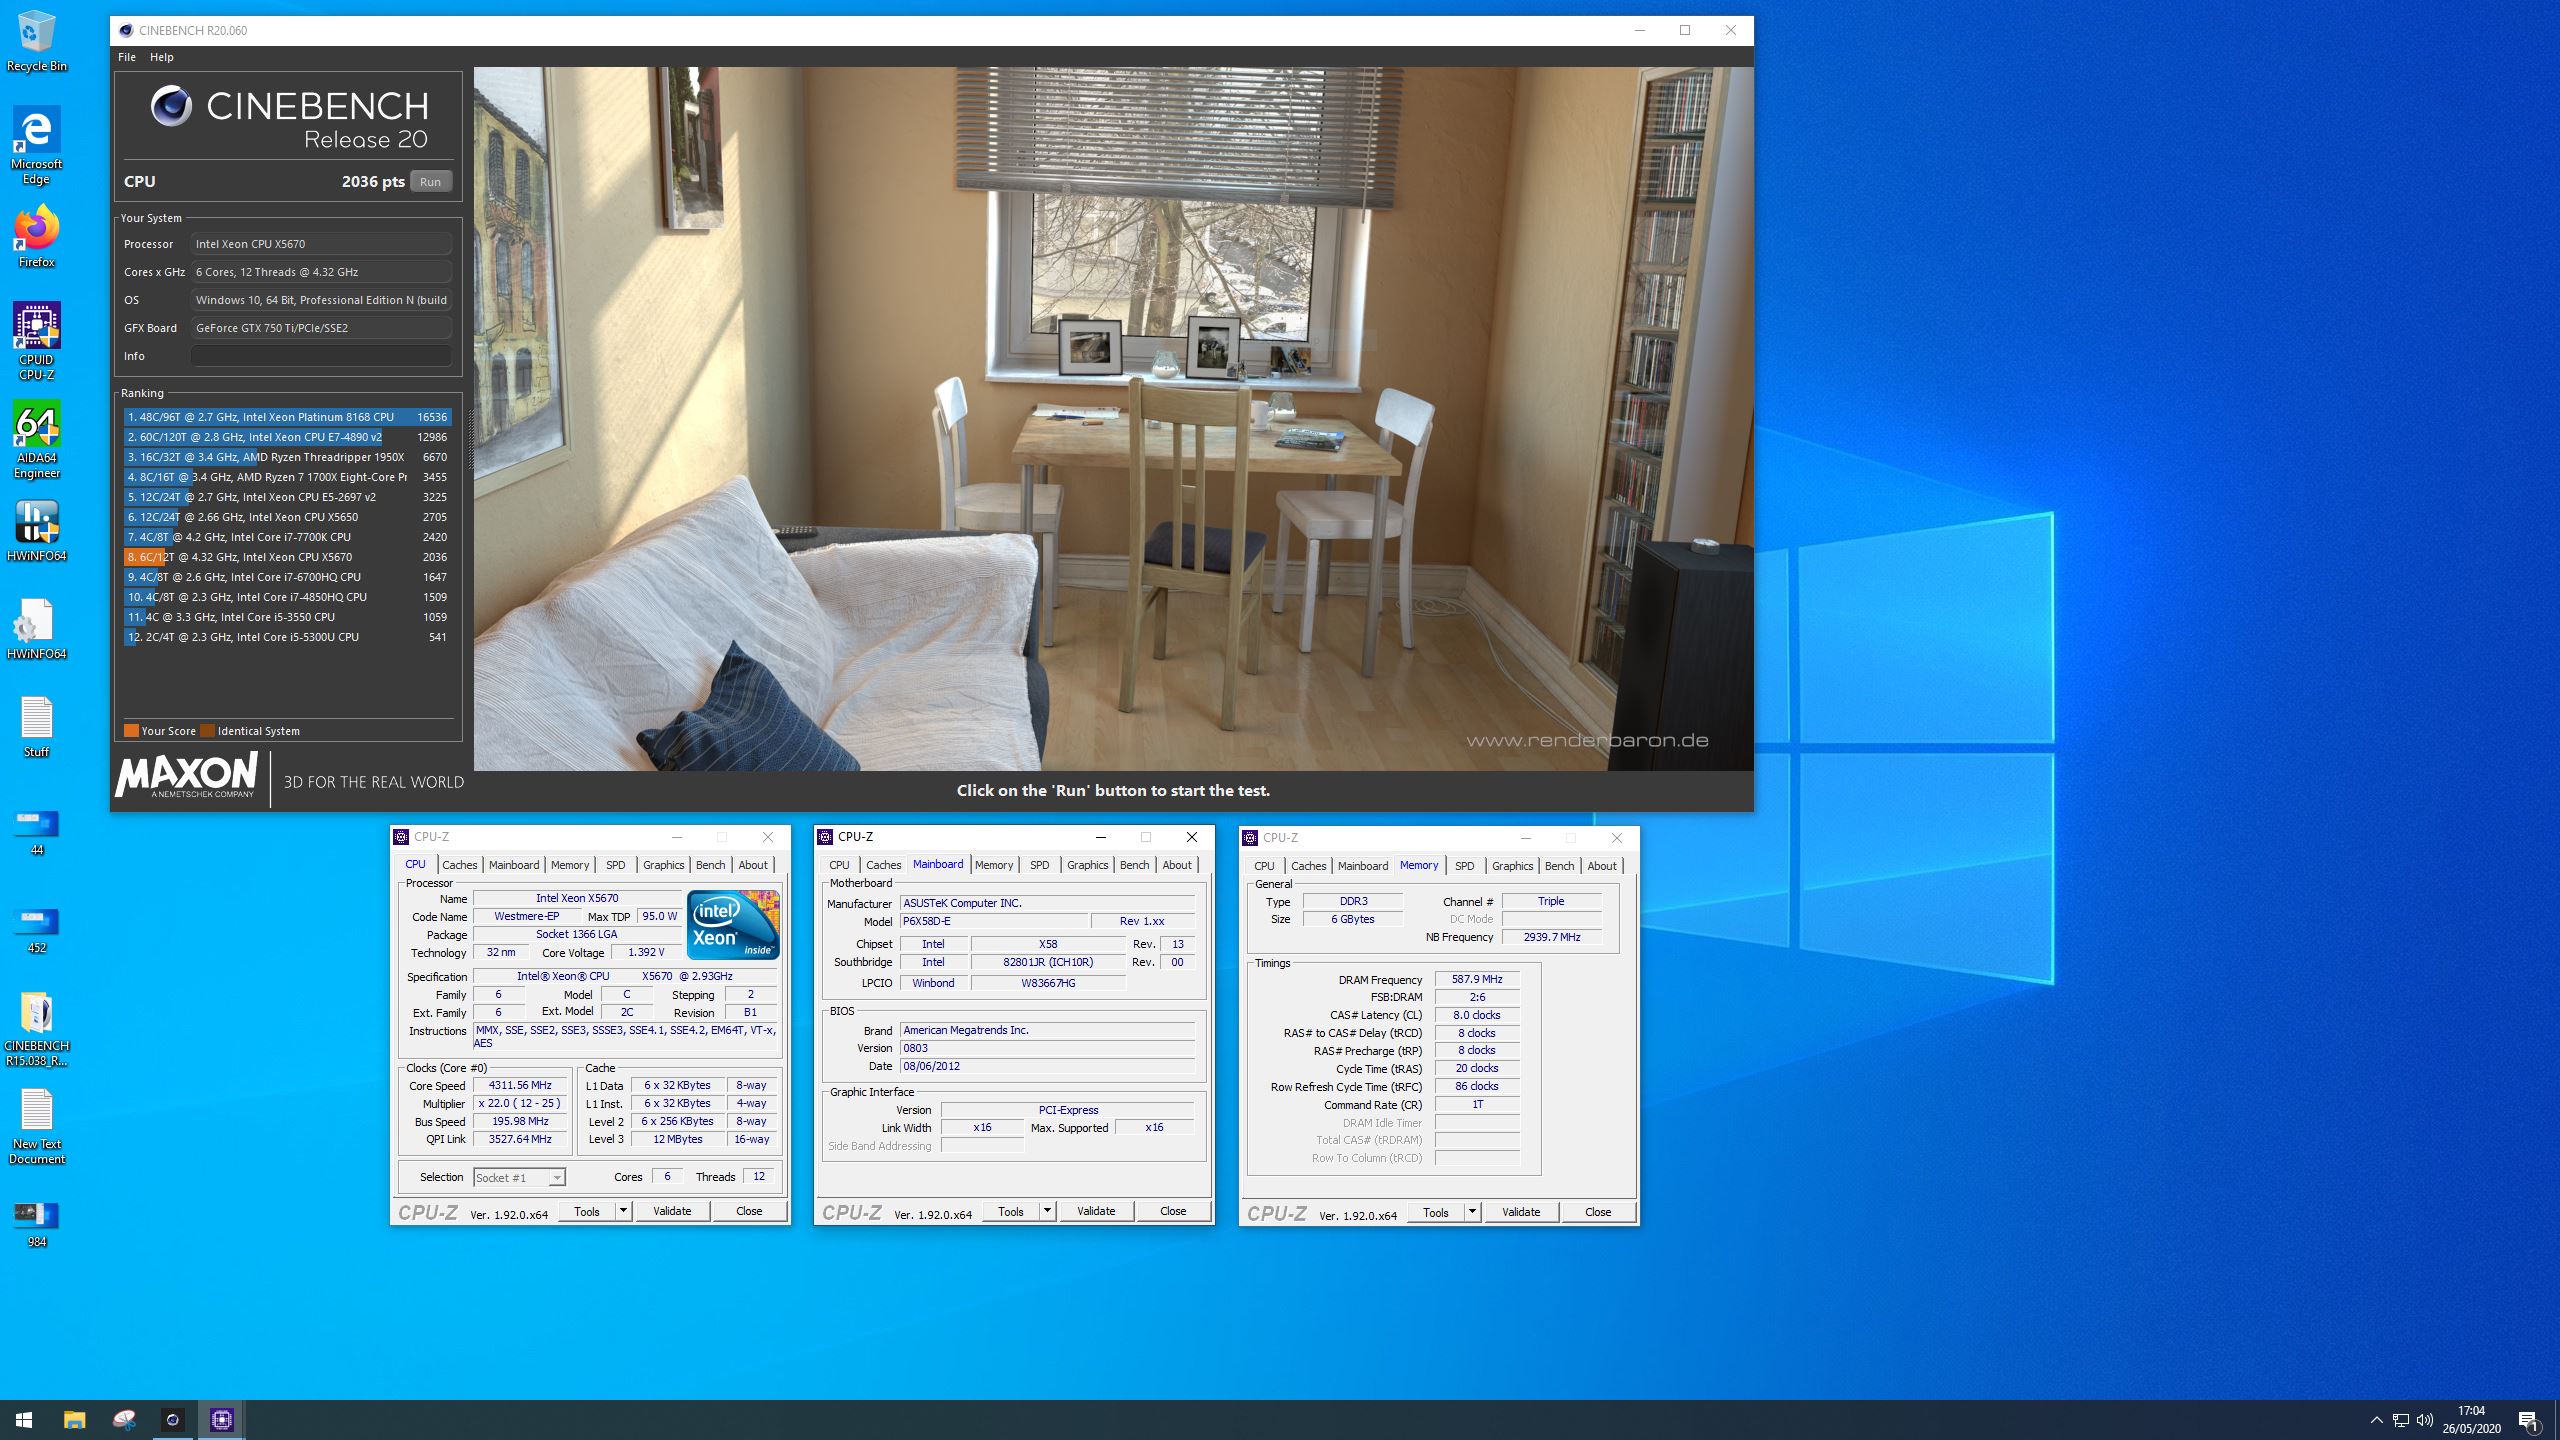Click the motherboard model P6X58D-E field
This screenshot has width=2560, height=1440.
coord(994,921)
